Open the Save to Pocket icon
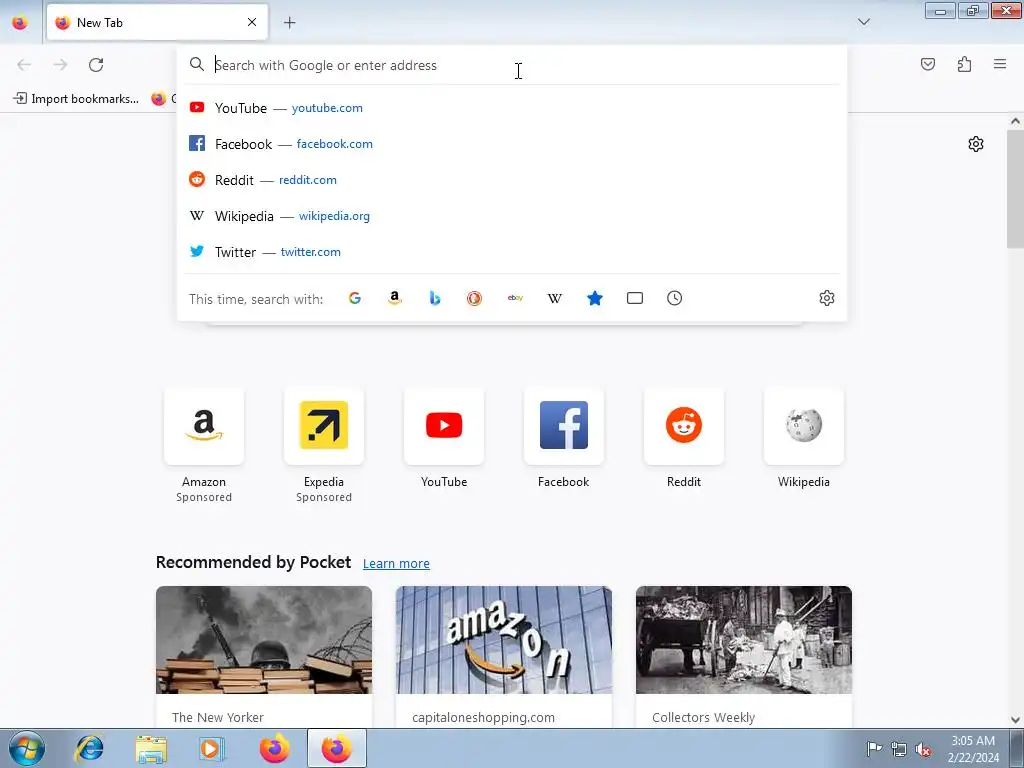This screenshot has width=1024, height=768. pyautogui.click(x=927, y=64)
